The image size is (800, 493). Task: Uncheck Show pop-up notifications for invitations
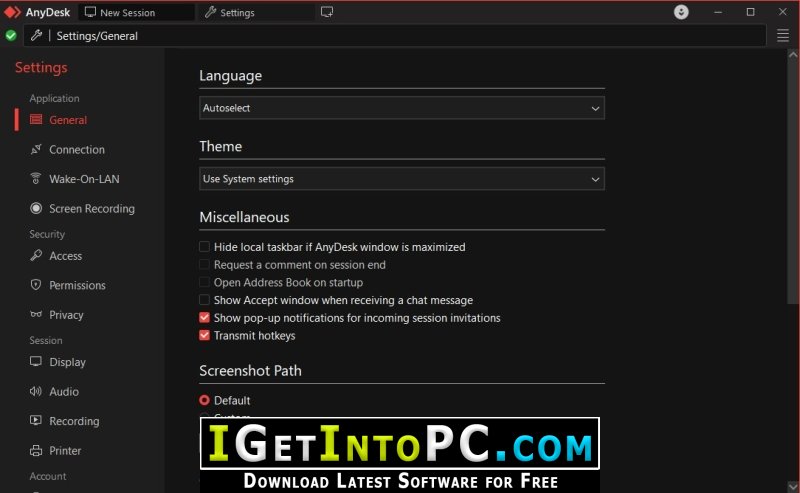(x=204, y=317)
